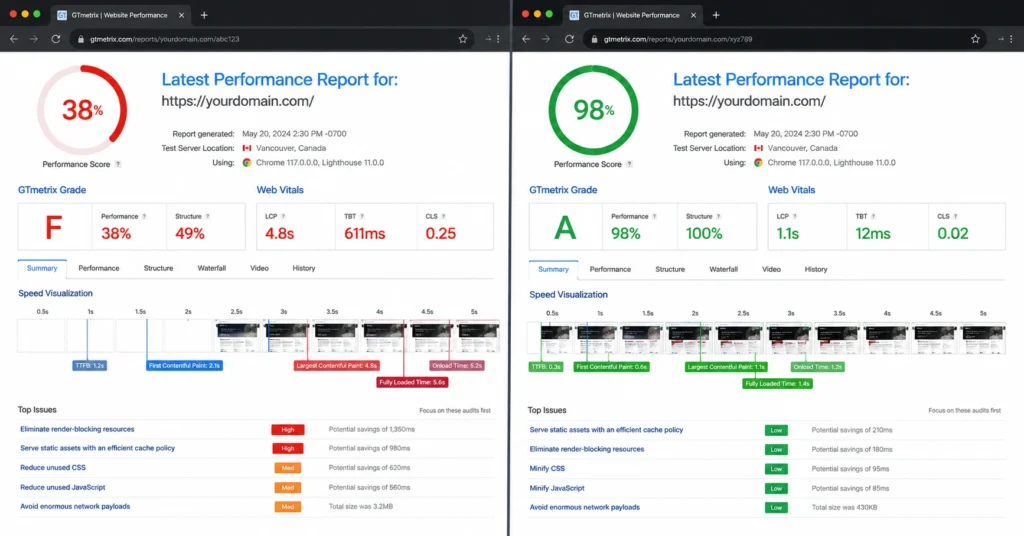Viewport: 1024px width, 536px height.
Task: Open the History tab in the left report
Action: [x=304, y=268]
